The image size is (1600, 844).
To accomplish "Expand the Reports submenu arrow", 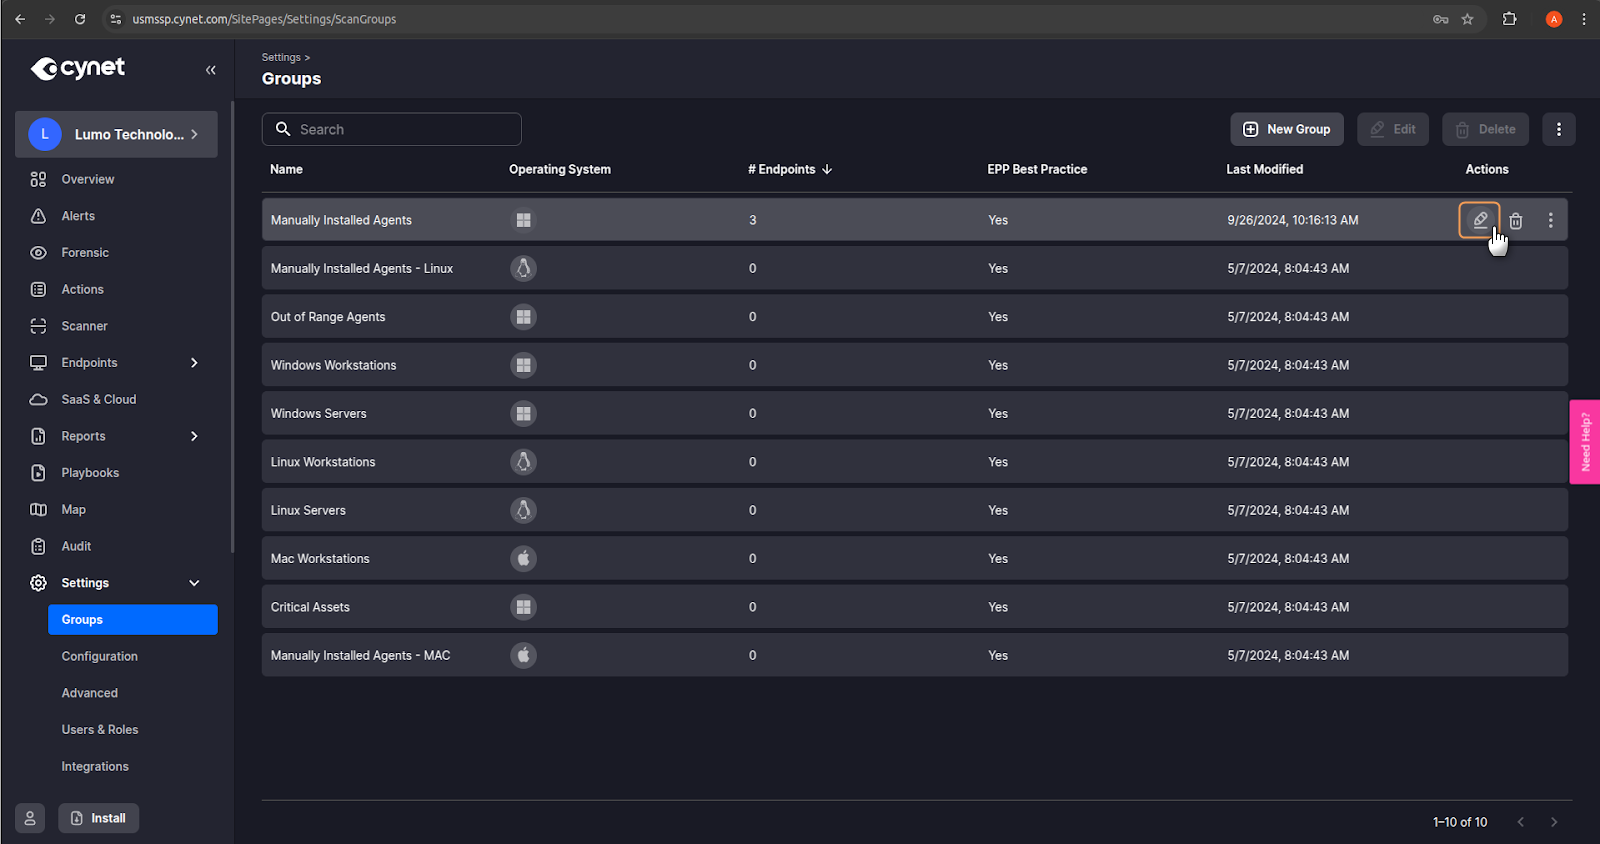I will [194, 436].
